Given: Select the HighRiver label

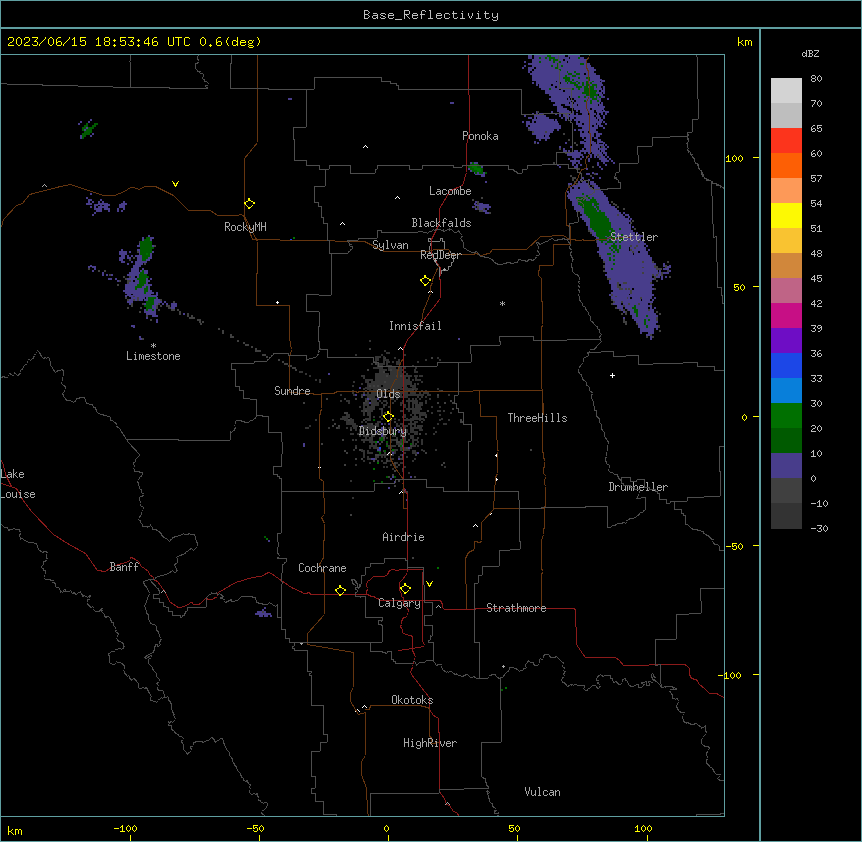Looking at the screenshot, I should [430, 743].
